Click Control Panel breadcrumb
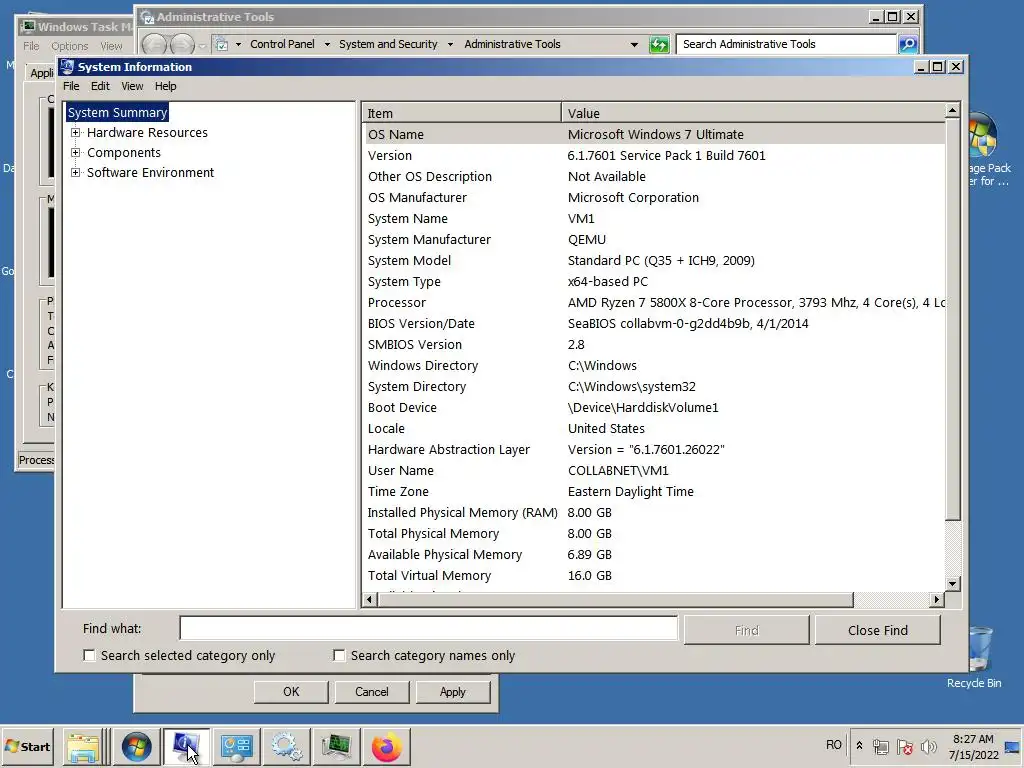This screenshot has height=768, width=1024. pos(282,44)
